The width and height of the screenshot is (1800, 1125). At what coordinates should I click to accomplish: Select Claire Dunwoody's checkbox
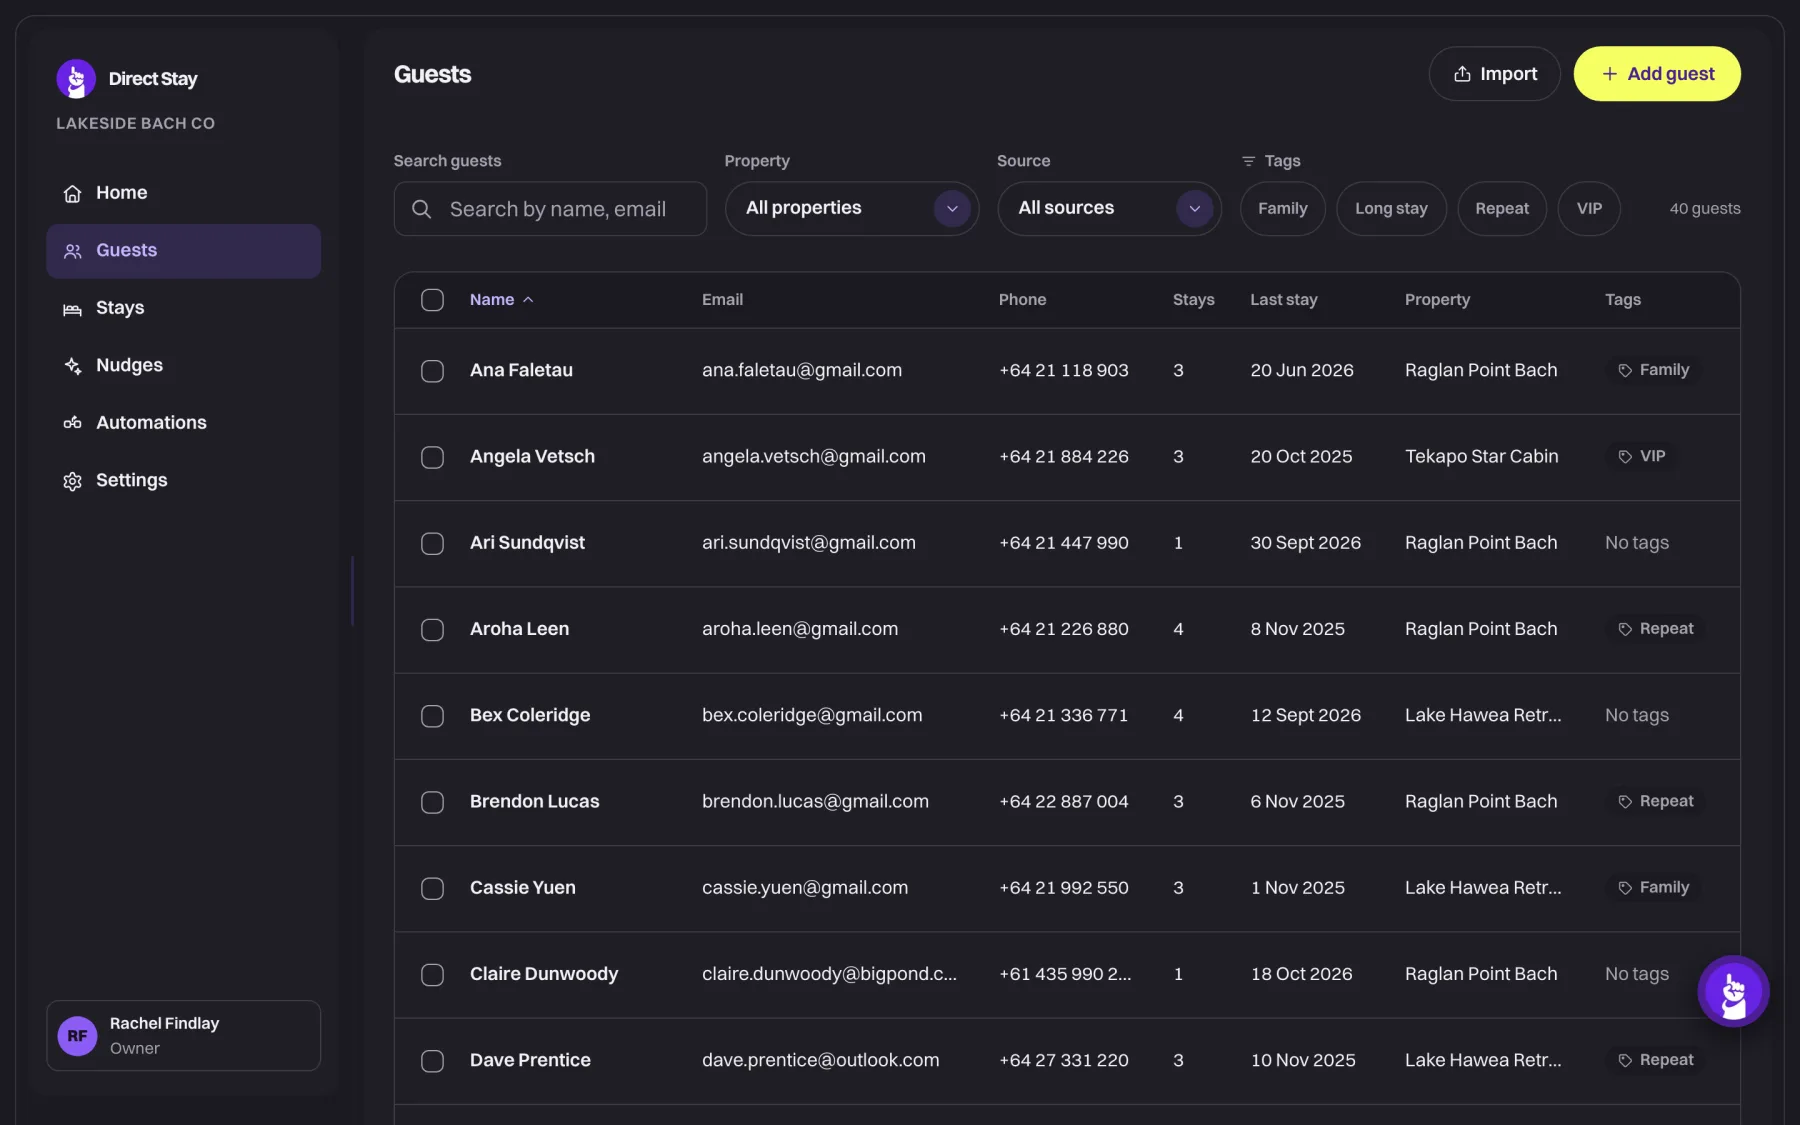[432, 974]
